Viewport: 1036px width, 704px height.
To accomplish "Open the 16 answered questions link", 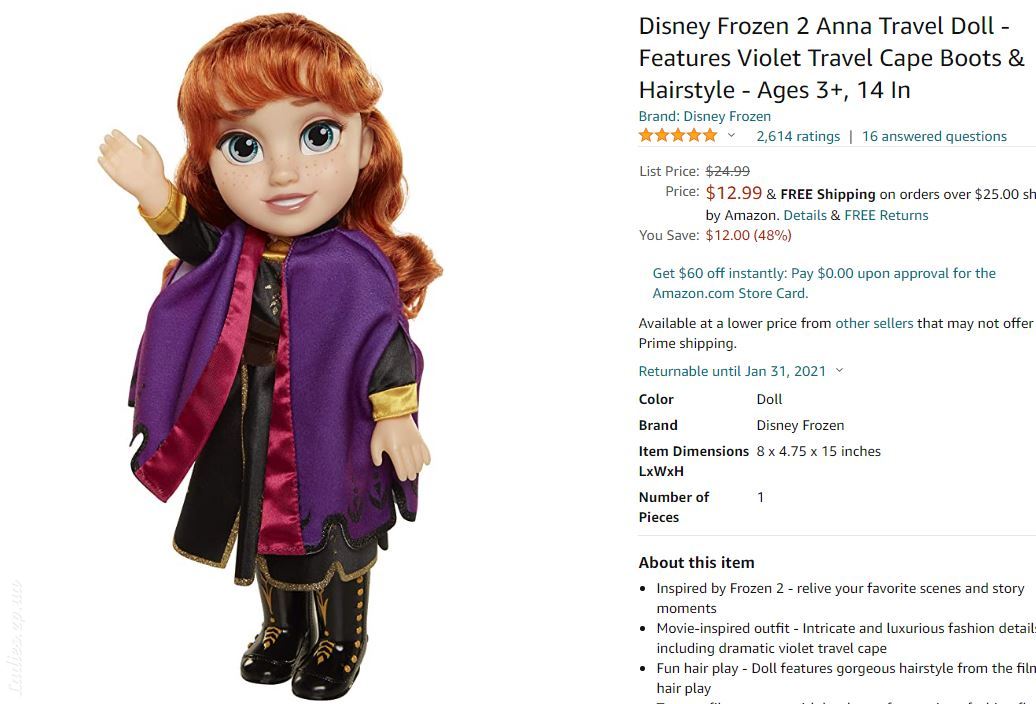I will point(934,136).
